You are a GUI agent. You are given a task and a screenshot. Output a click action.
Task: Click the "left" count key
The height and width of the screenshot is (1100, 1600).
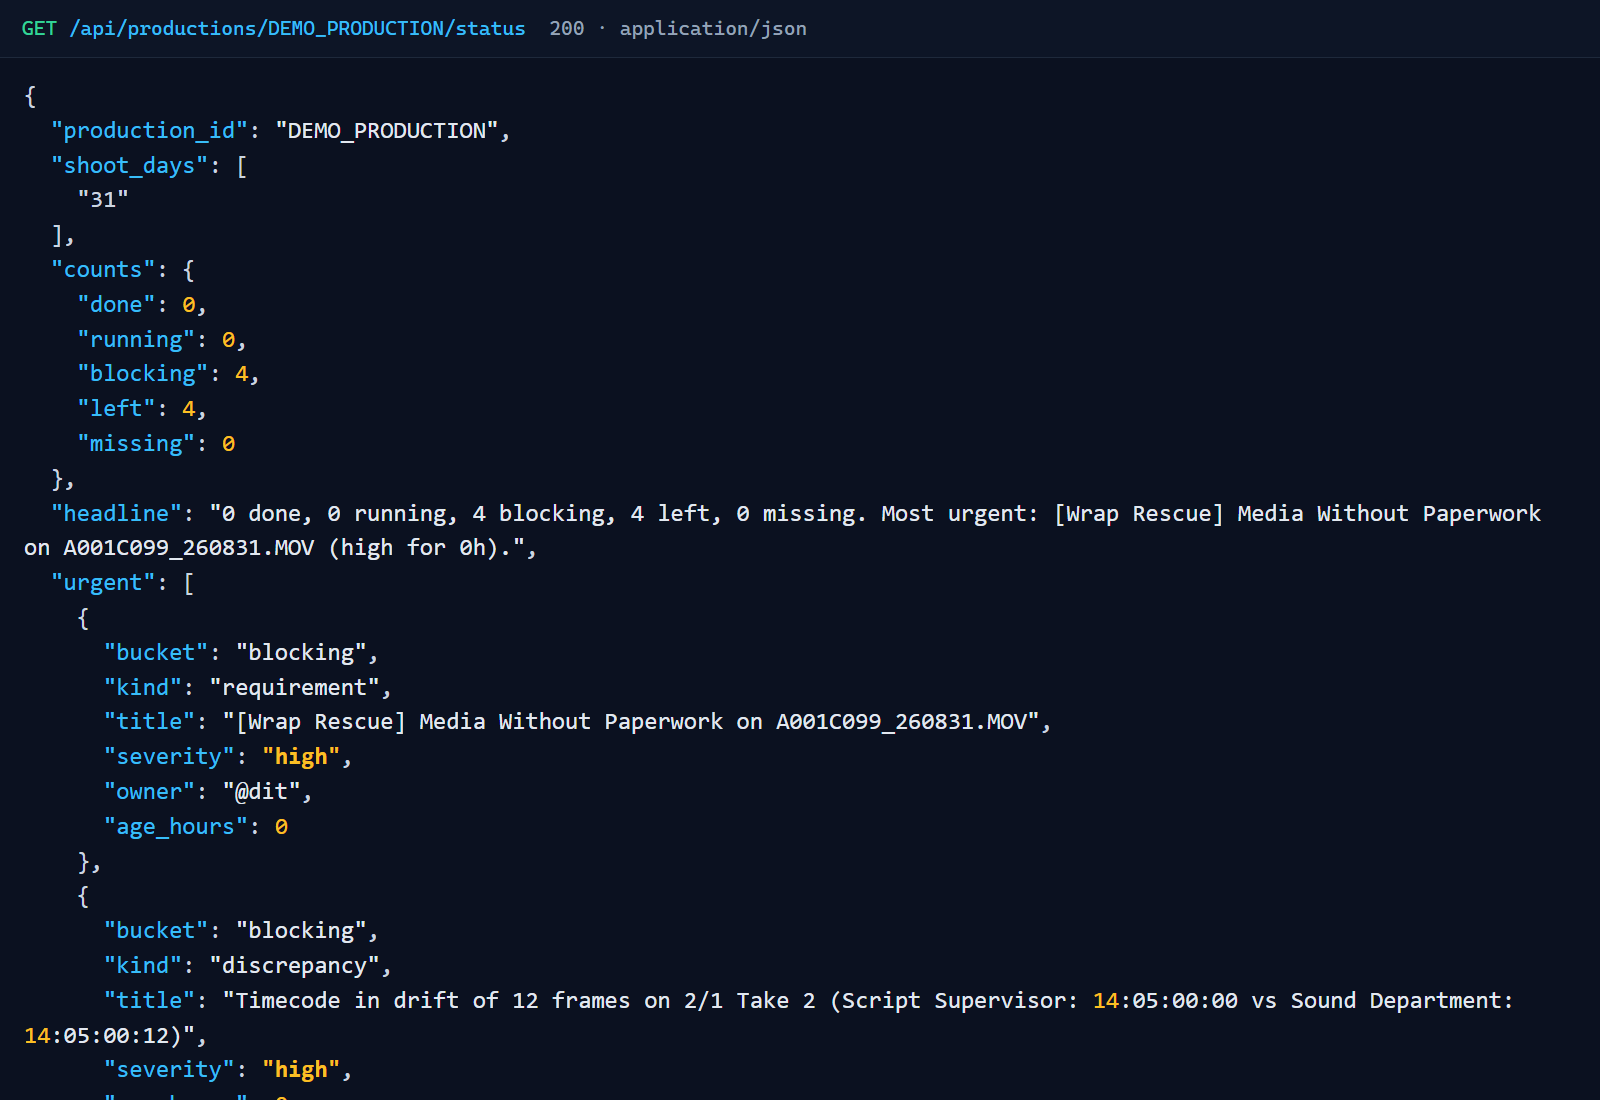(x=116, y=409)
